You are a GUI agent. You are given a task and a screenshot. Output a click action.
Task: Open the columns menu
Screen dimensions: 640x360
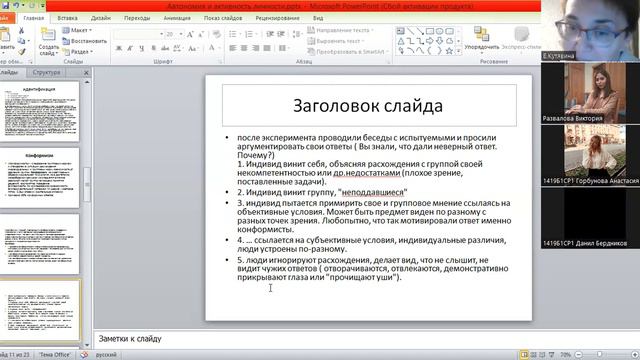[x=283, y=48]
